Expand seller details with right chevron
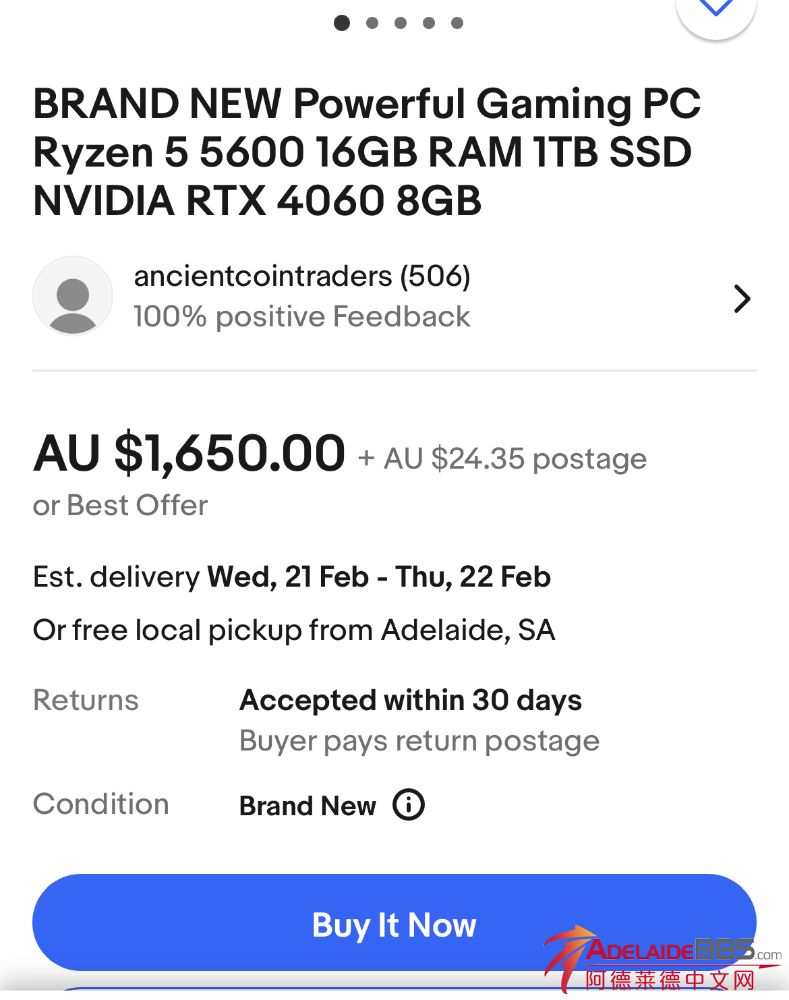789x1000 pixels. click(x=741, y=298)
